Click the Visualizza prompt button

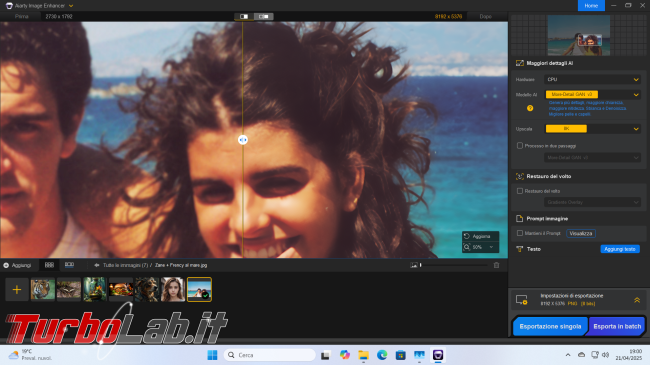tap(581, 234)
